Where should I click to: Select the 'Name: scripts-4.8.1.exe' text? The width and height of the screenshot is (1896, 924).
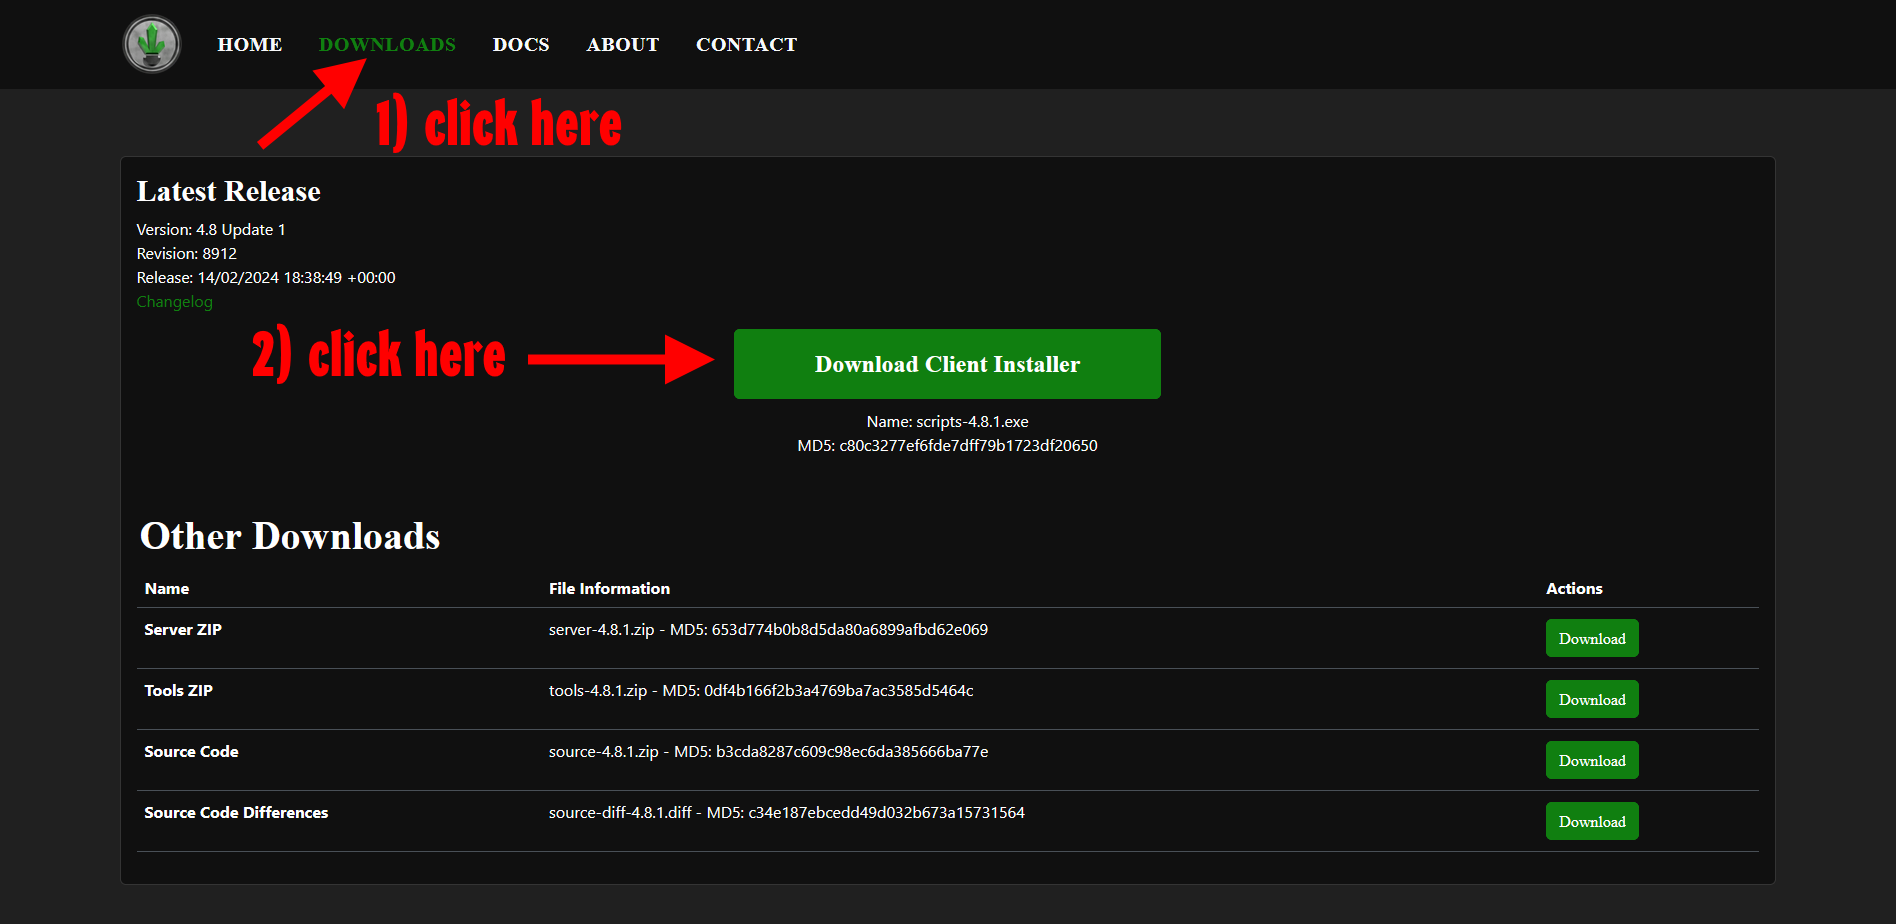pos(947,422)
